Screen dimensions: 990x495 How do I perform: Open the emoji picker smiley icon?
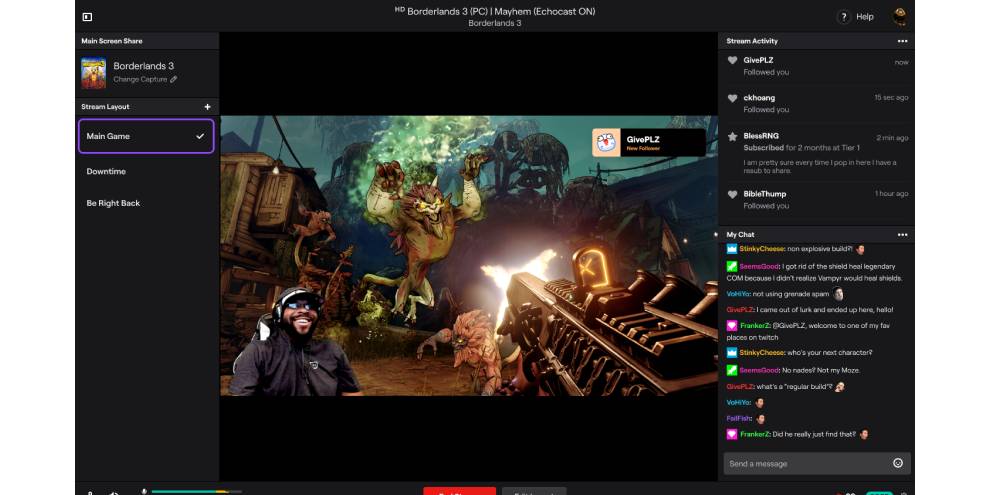pos(898,463)
